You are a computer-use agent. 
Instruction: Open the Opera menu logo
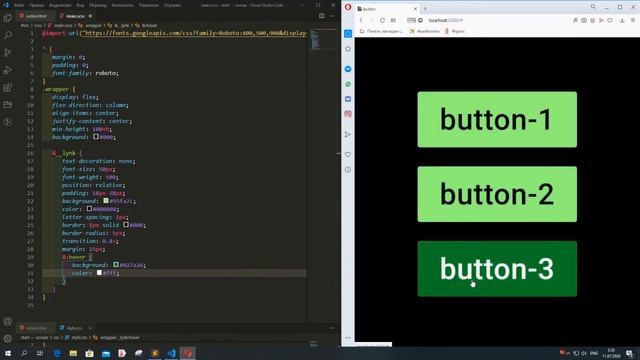pyautogui.click(x=348, y=7)
